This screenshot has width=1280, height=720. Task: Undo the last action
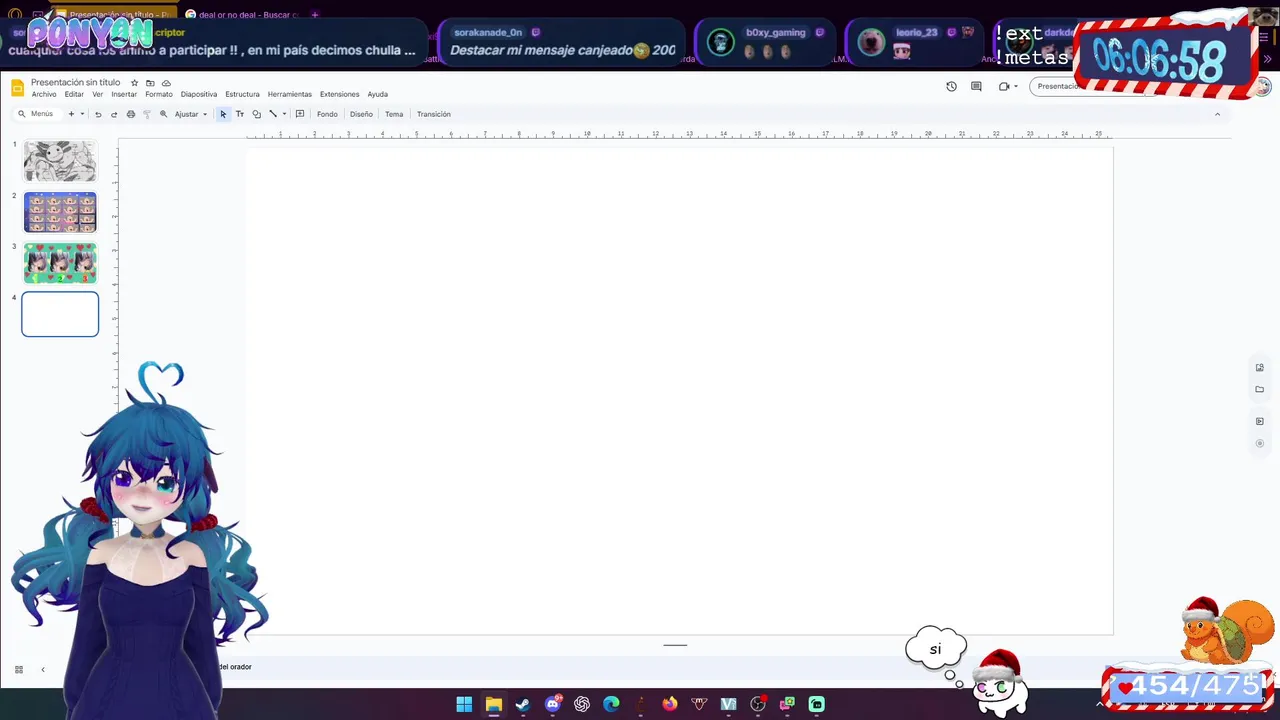[x=98, y=114]
